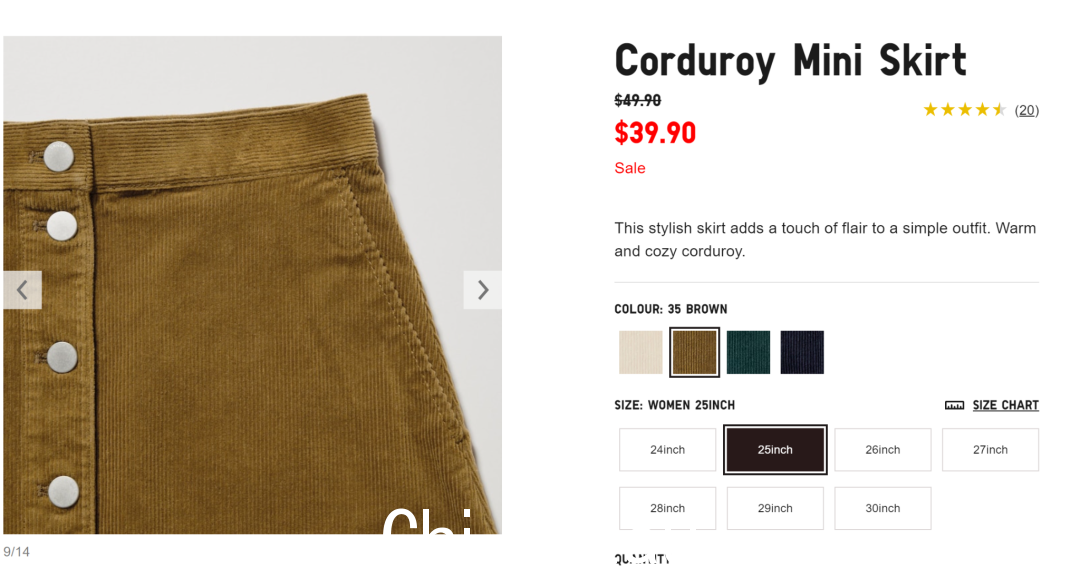Select the brown colour swatch
1080x568 pixels.
point(694,352)
